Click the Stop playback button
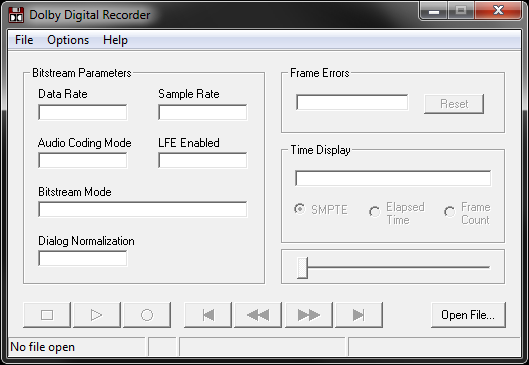The image size is (529, 365). coord(47,315)
